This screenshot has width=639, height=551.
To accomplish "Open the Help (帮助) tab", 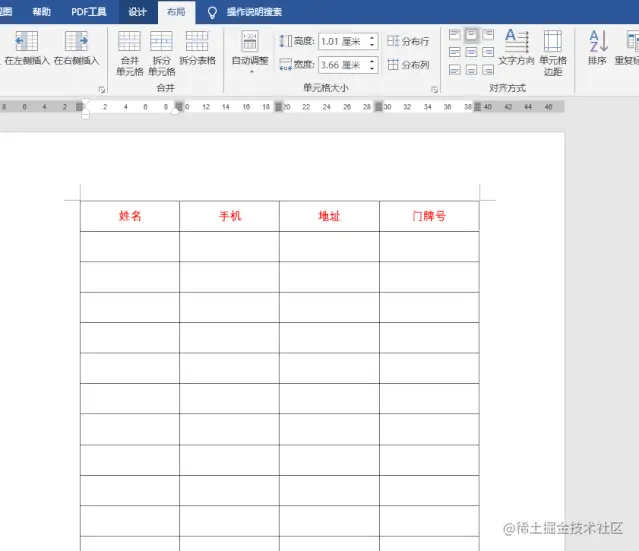I will point(42,12).
